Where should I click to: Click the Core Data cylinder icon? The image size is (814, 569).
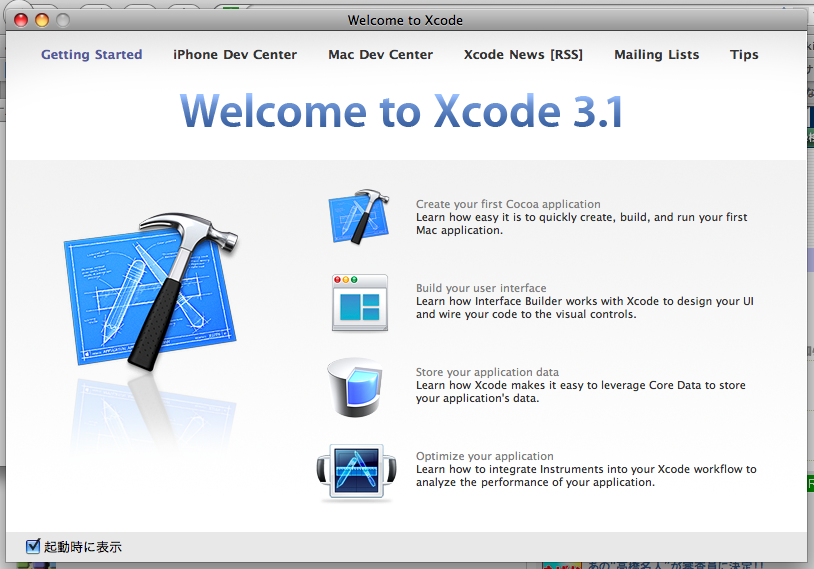[x=355, y=387]
